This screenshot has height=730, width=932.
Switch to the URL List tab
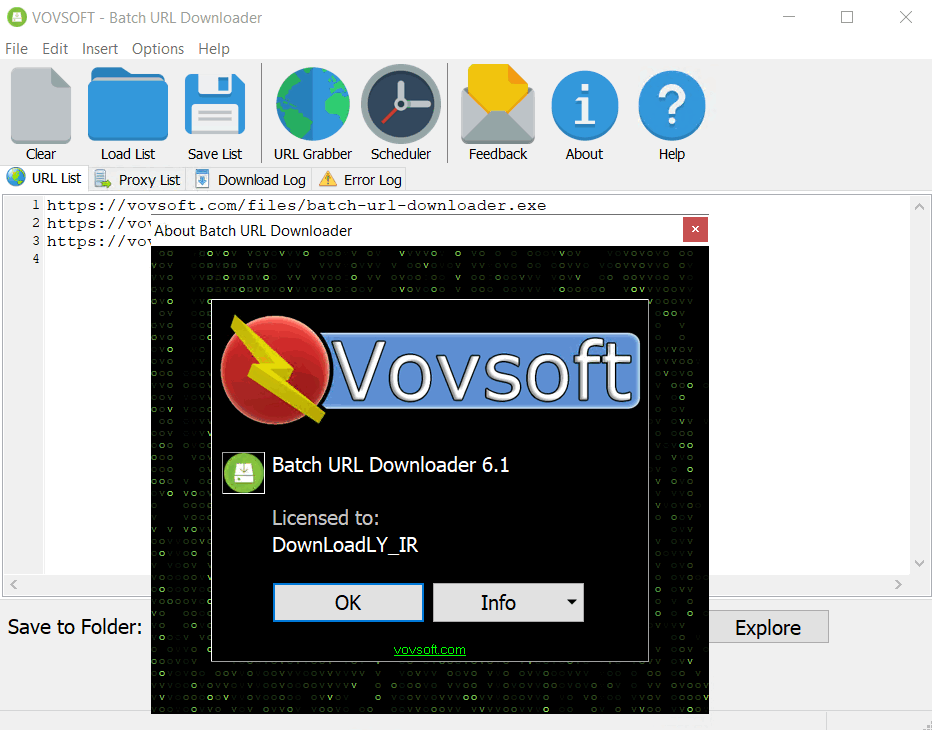(x=44, y=178)
